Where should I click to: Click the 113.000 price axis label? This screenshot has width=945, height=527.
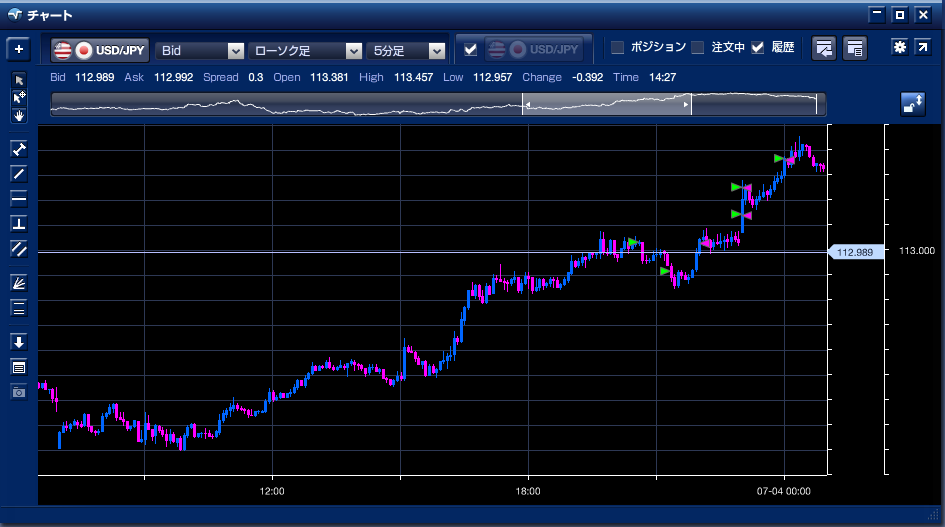917,250
